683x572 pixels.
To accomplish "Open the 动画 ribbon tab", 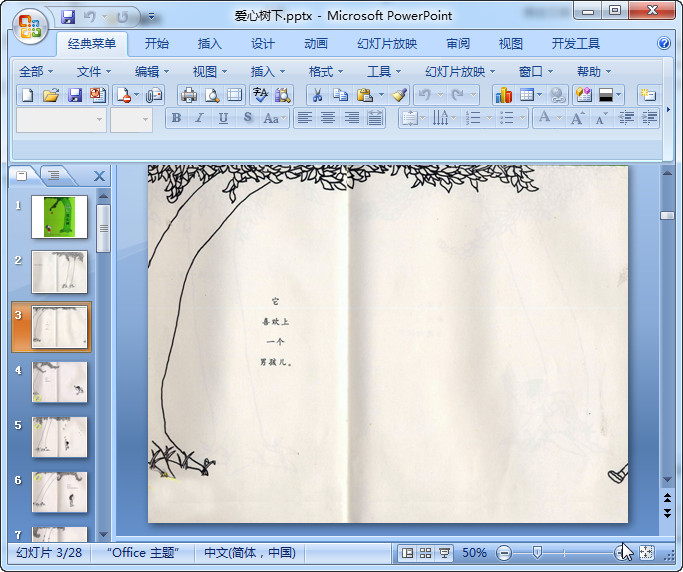I will (x=315, y=44).
